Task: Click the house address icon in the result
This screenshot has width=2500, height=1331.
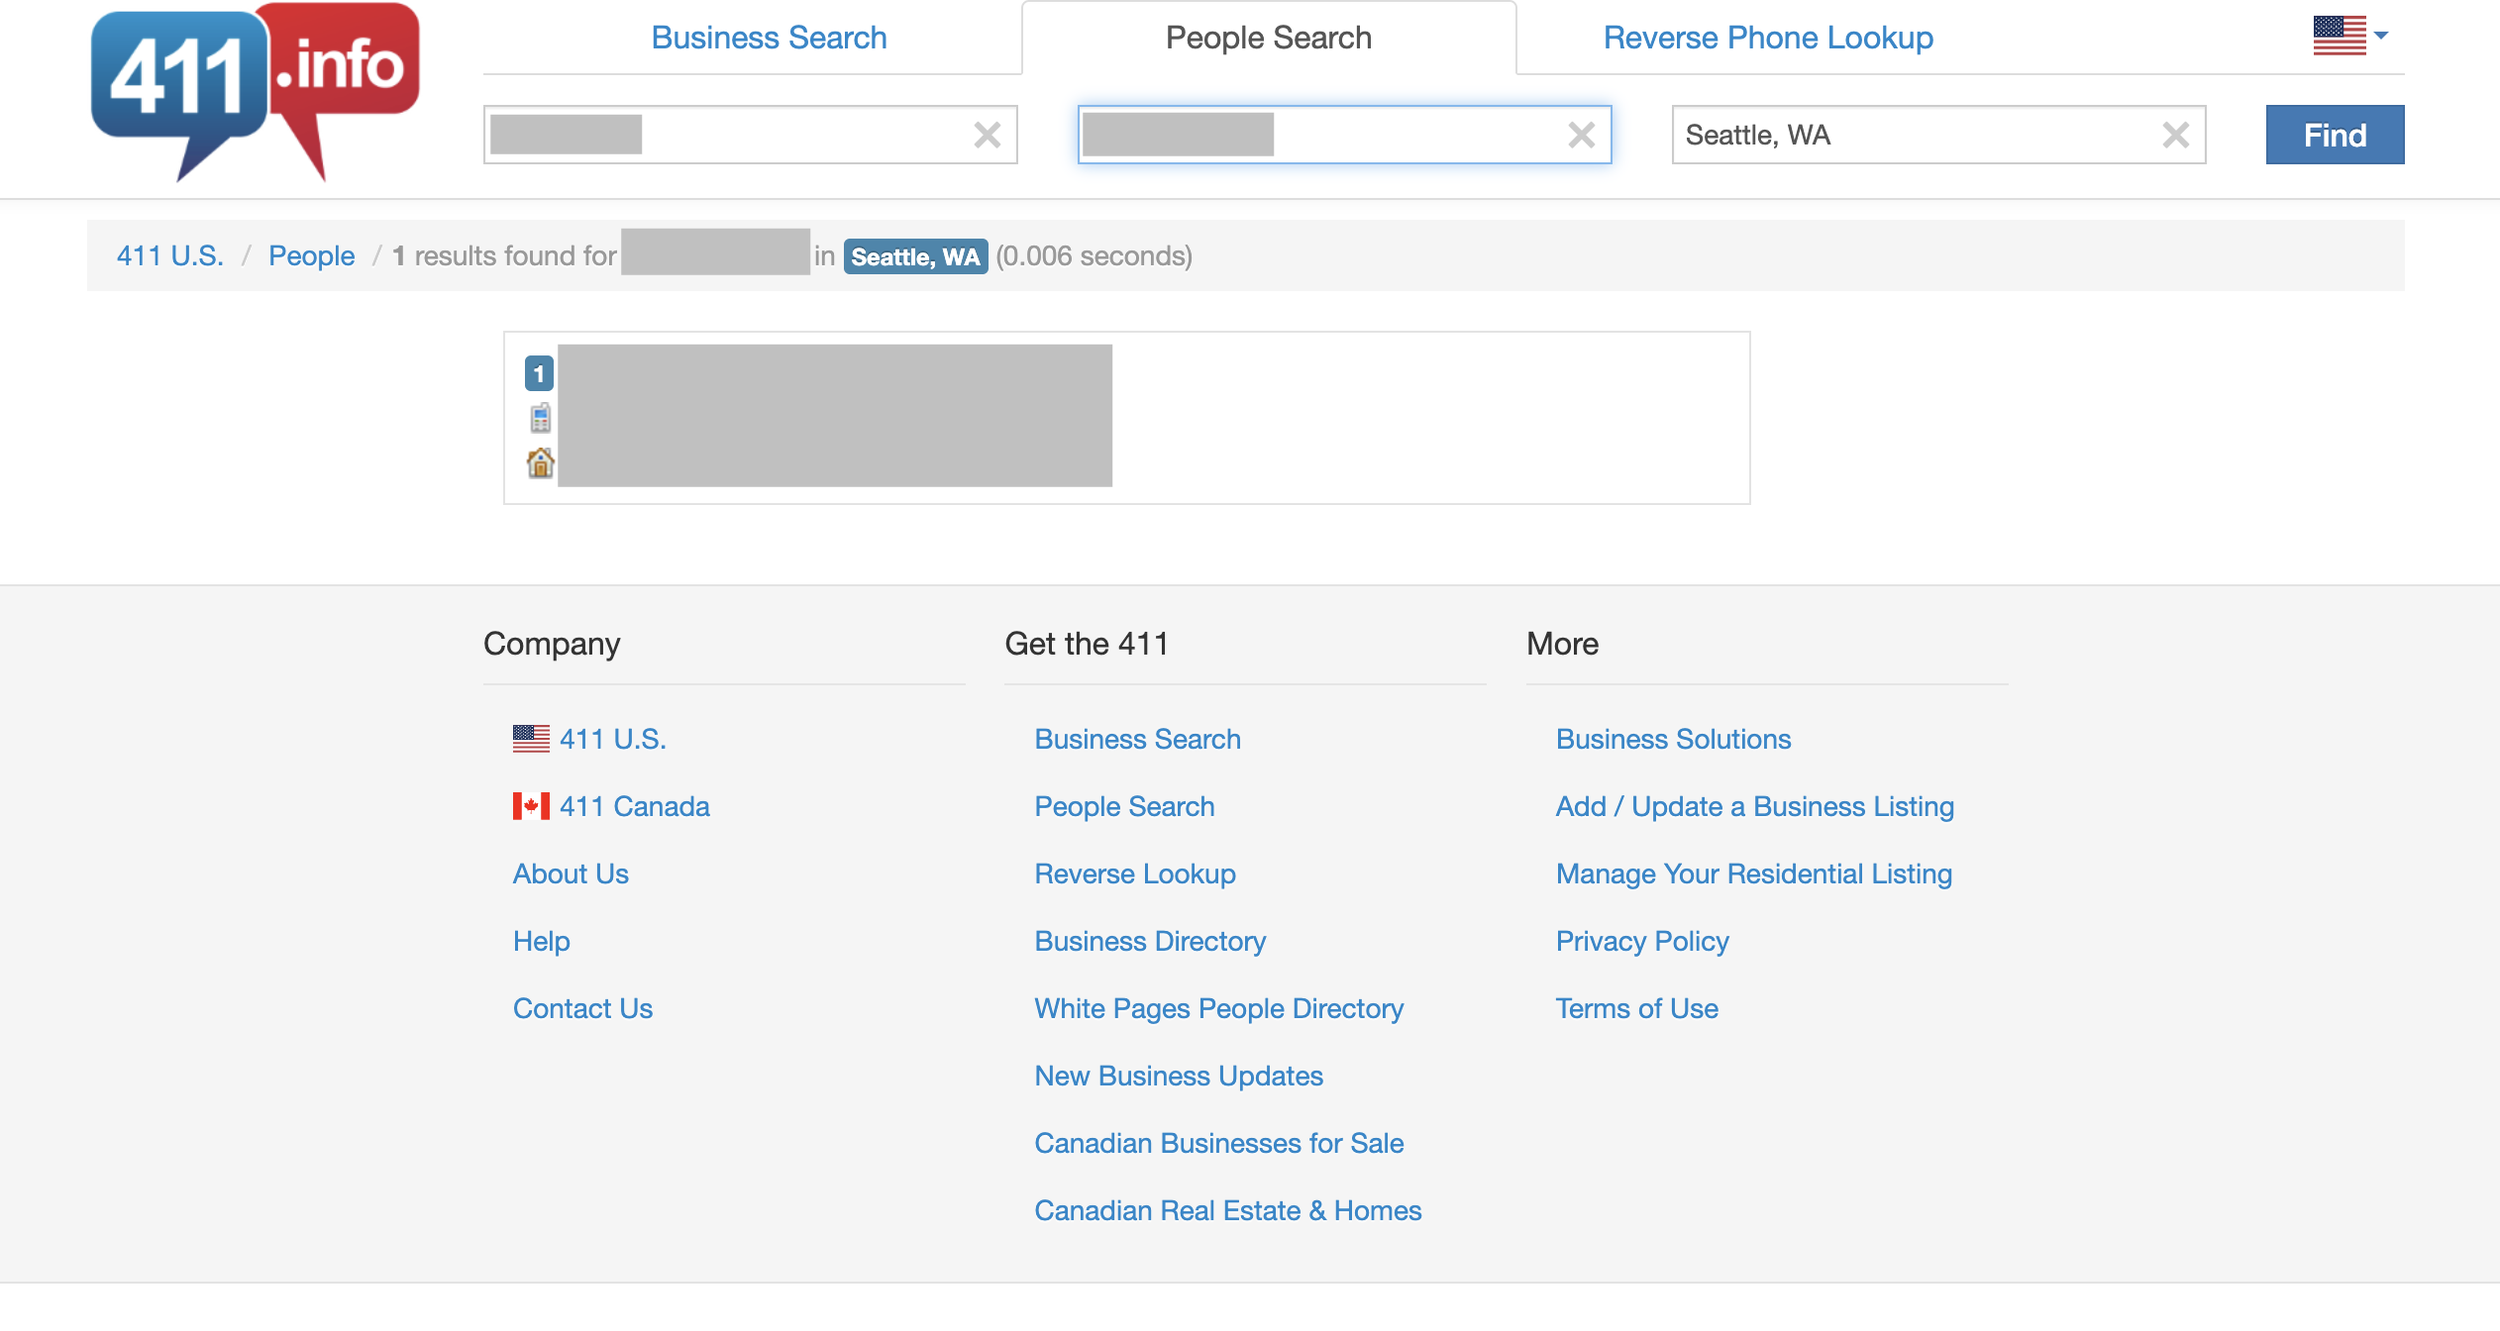Action: point(540,463)
